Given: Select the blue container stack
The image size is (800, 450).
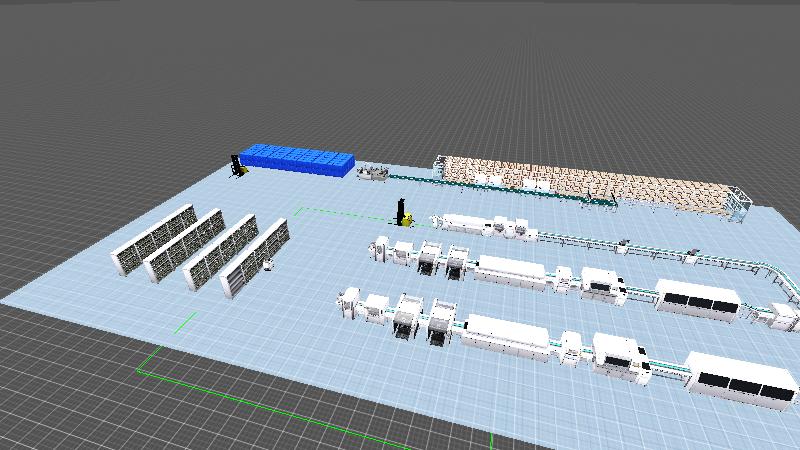Looking at the screenshot, I should (297, 158).
